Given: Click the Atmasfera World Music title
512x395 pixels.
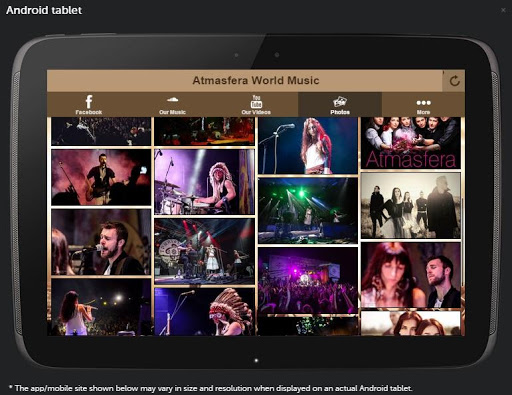Looking at the screenshot, I should [x=256, y=80].
